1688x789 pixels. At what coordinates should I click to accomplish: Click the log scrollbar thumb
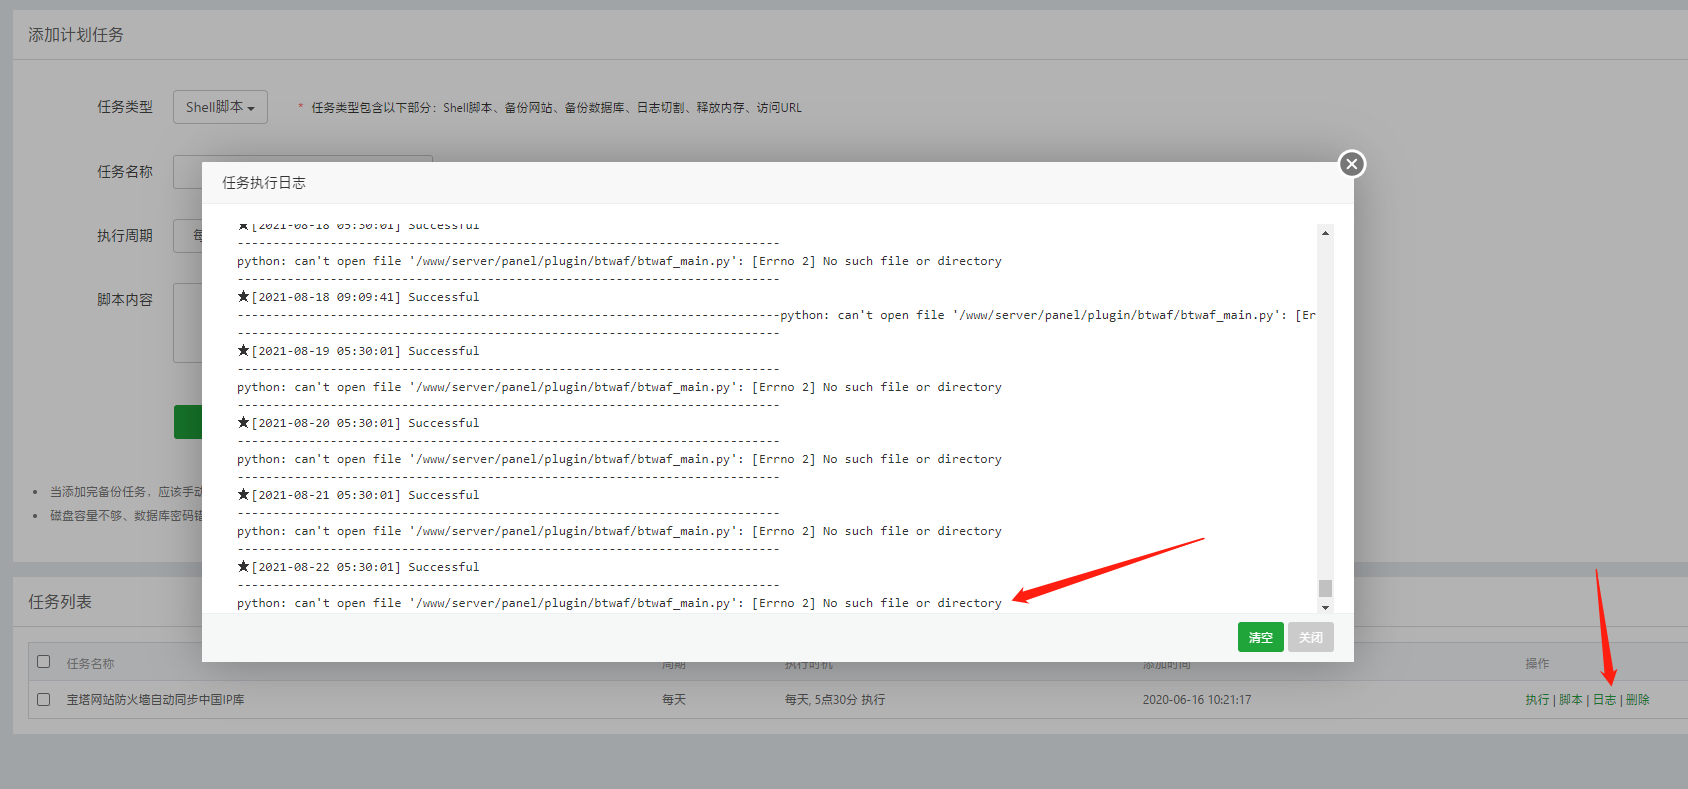click(x=1325, y=588)
